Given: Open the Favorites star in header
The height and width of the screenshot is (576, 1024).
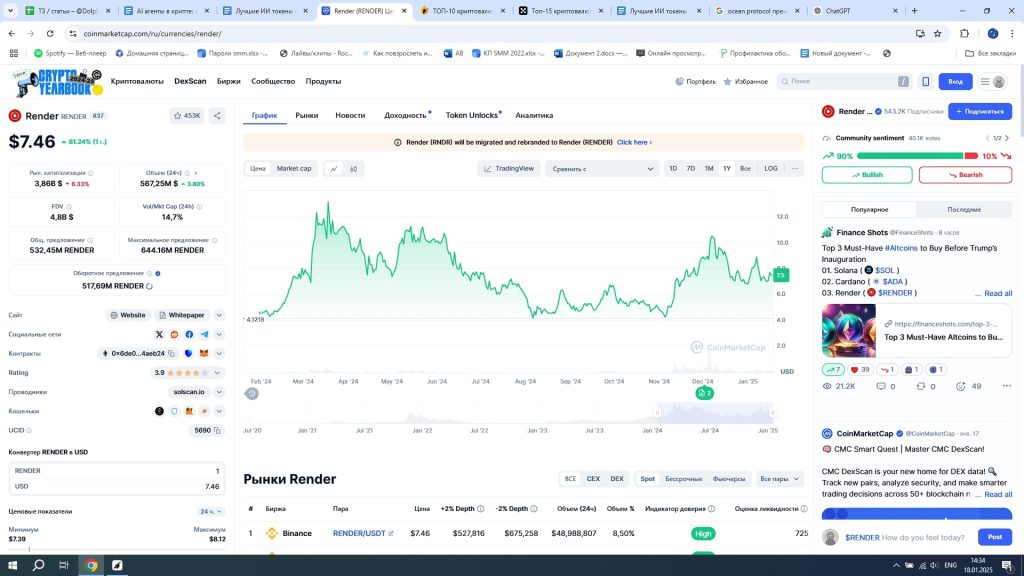Looking at the screenshot, I should click(x=745, y=82).
